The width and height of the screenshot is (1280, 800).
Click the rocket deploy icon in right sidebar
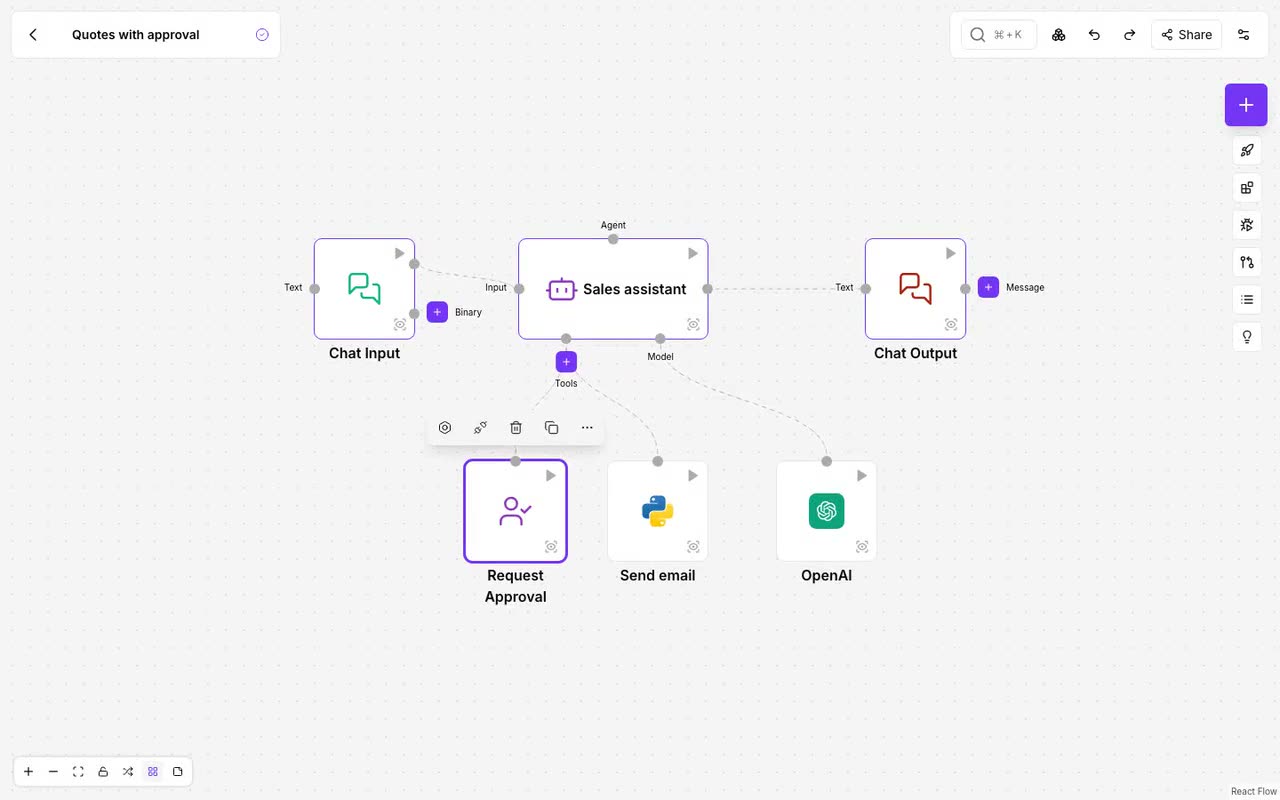(x=1247, y=151)
